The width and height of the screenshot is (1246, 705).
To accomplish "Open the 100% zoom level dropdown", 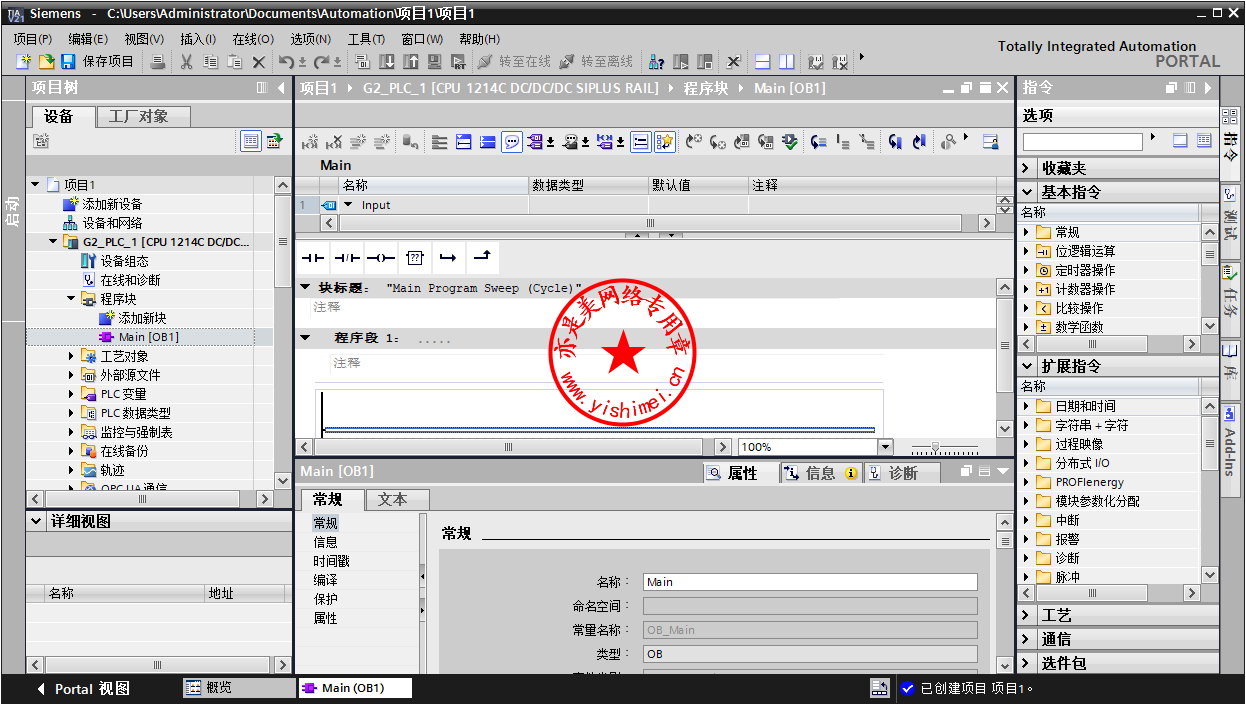I will [x=885, y=447].
